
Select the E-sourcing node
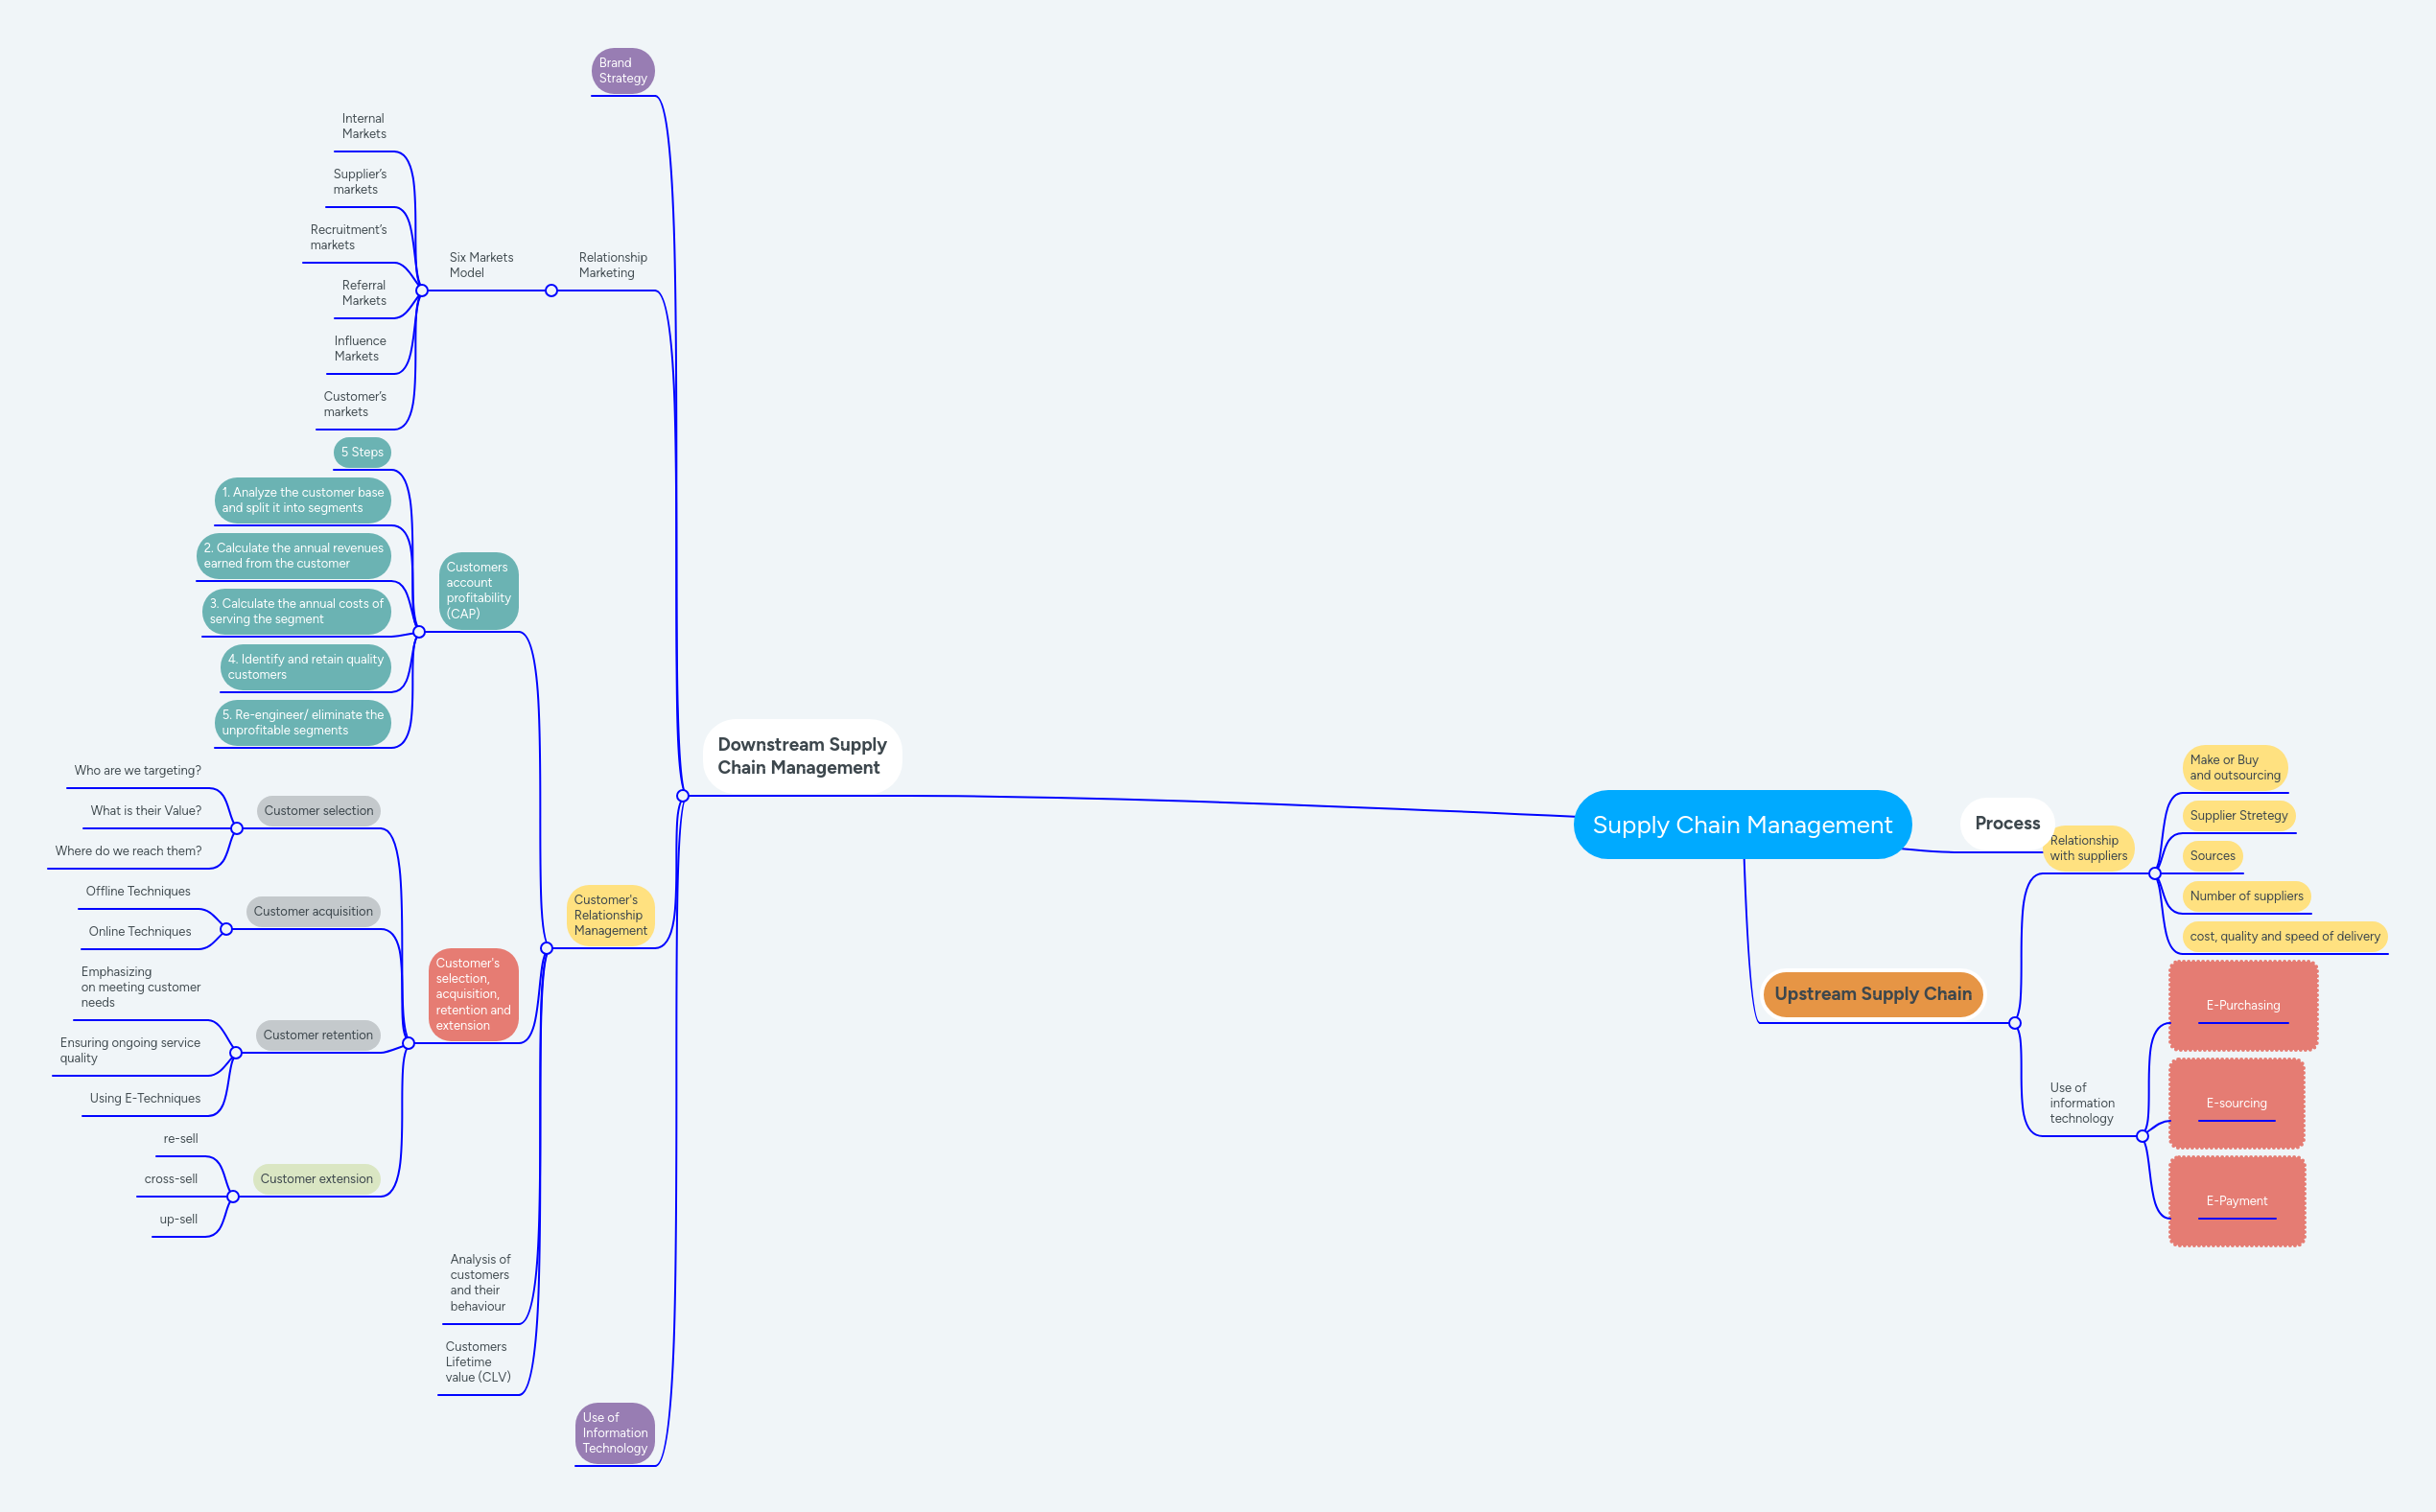2237,1103
